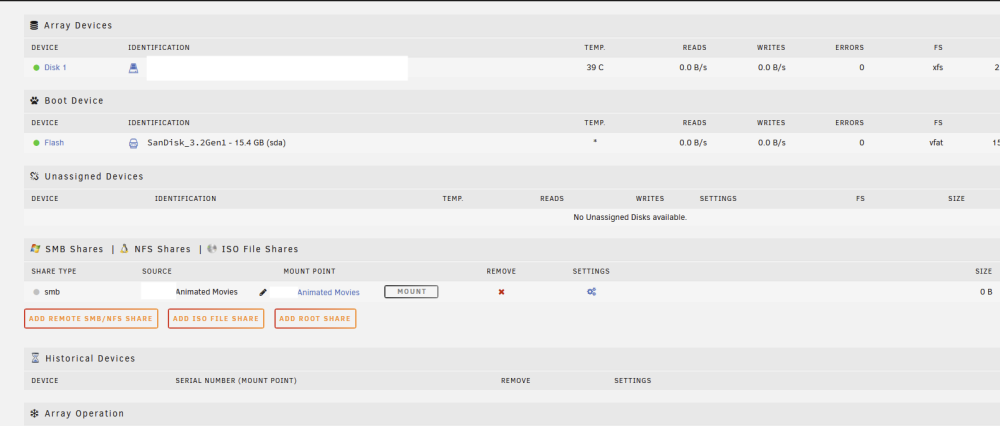The height and width of the screenshot is (426, 1000).
Task: Click the Array Devices heading
Action: 78,26
